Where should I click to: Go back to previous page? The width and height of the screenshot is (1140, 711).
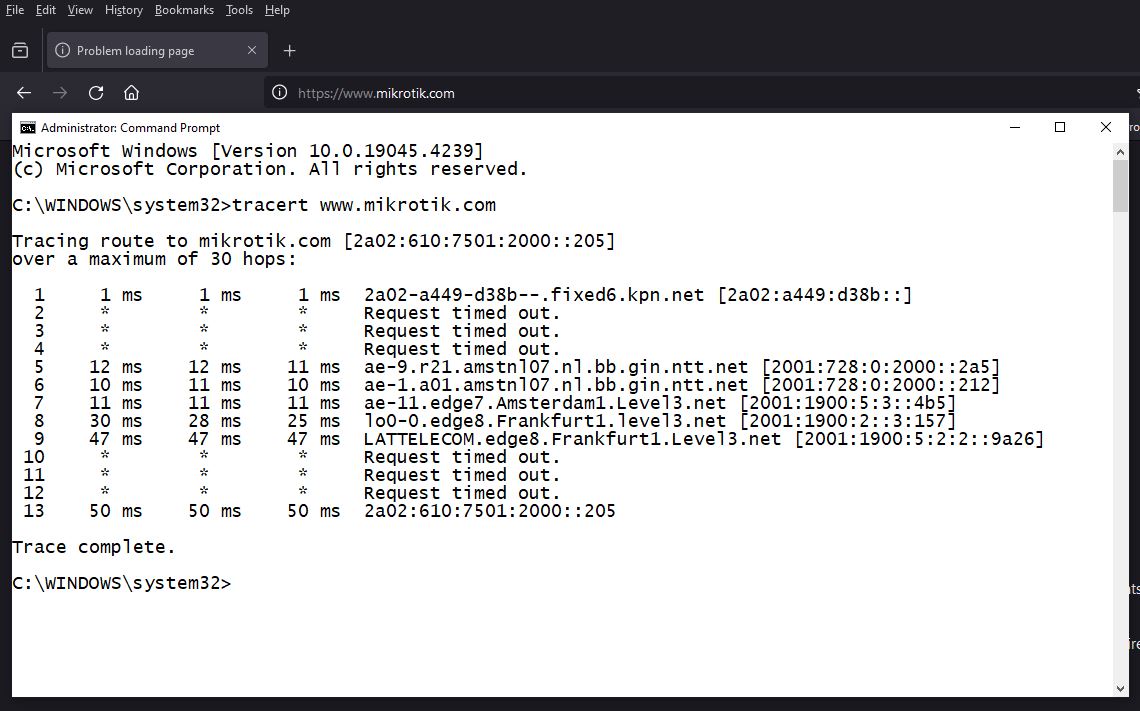(x=24, y=93)
